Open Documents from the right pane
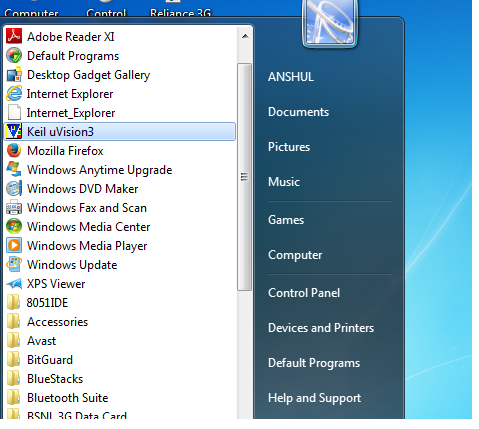Viewport: 479px width, 429px height. coord(299,112)
